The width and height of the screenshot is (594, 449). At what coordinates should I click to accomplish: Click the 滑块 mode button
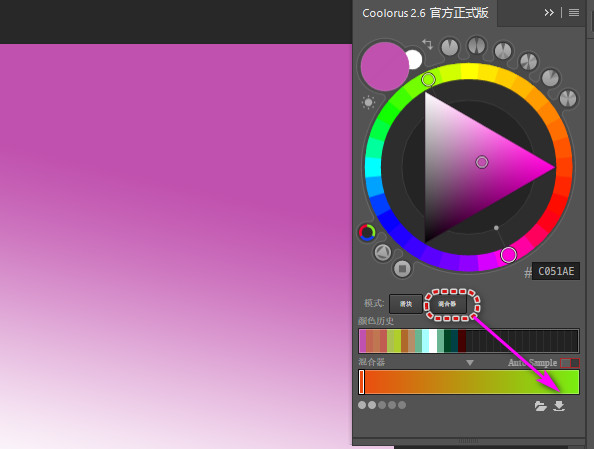pyautogui.click(x=406, y=304)
